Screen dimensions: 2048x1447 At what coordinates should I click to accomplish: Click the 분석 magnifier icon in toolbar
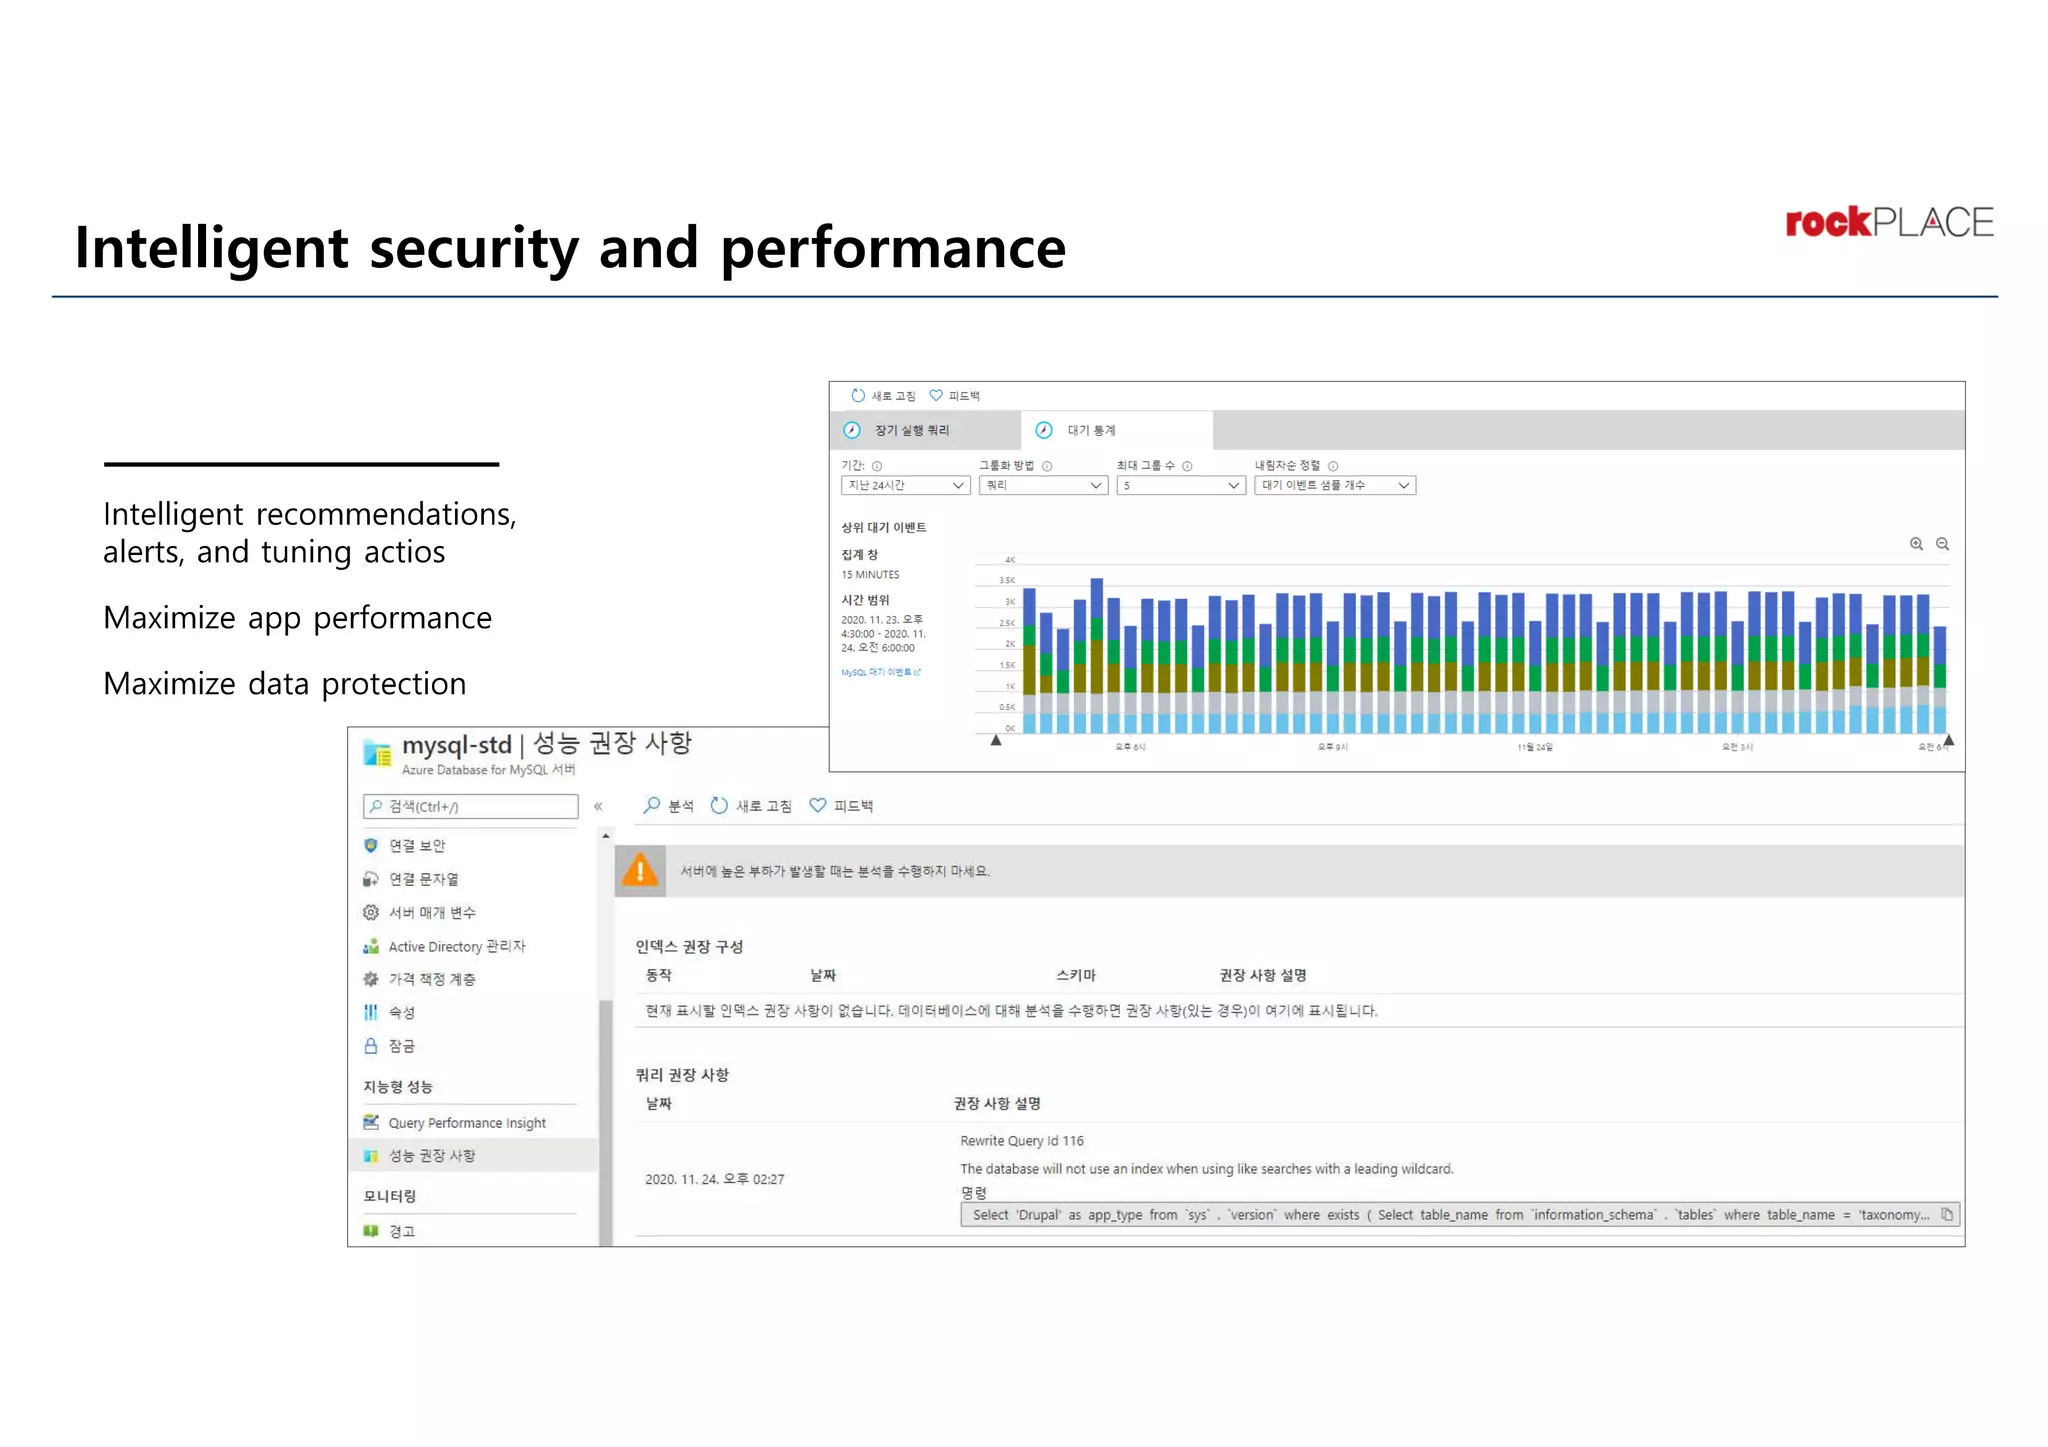tap(652, 805)
